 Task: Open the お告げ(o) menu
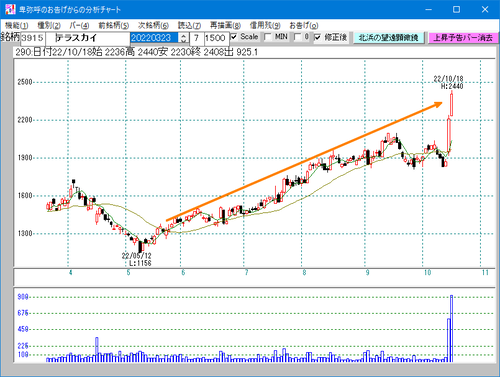304,25
